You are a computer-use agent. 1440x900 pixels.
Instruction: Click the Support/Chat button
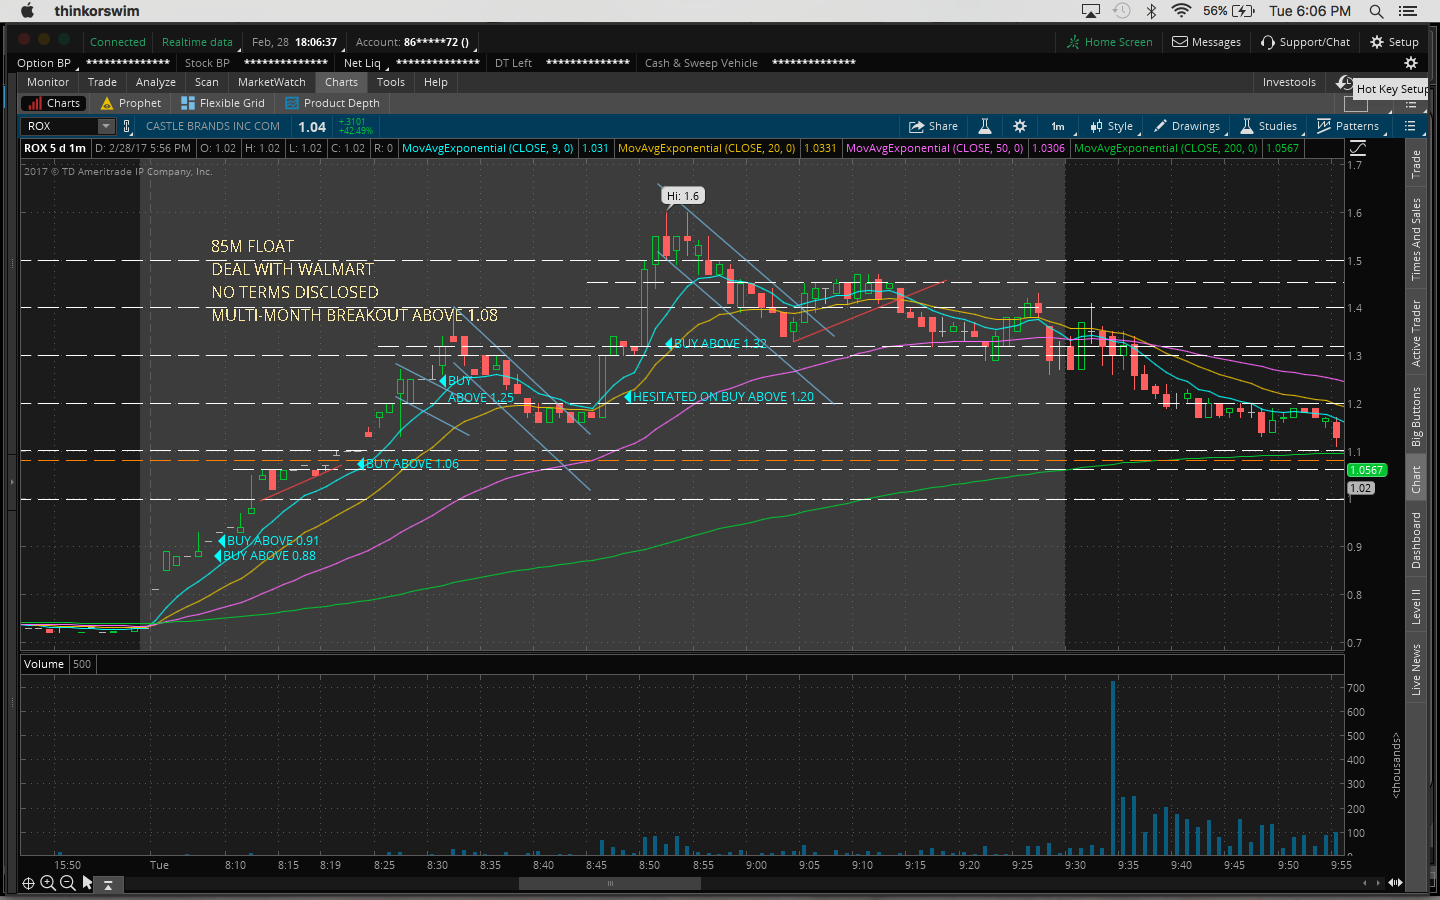click(1305, 42)
